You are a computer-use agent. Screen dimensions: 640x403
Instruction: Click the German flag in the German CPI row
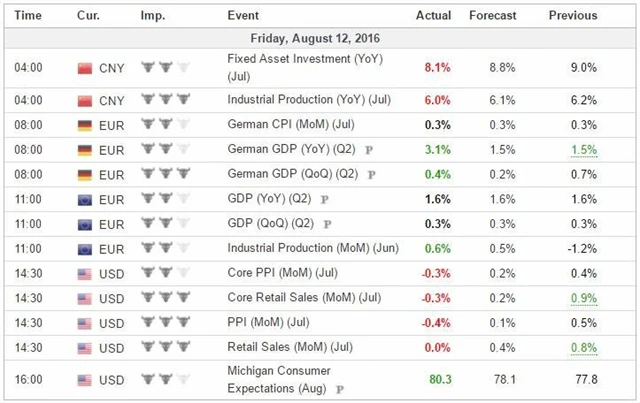tap(85, 123)
